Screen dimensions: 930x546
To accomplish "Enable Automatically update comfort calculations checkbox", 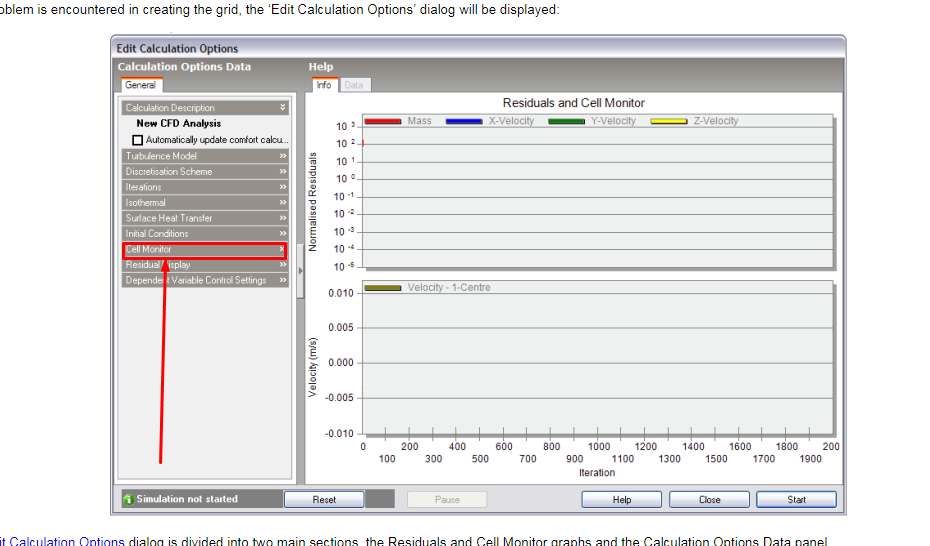I will (x=138, y=140).
